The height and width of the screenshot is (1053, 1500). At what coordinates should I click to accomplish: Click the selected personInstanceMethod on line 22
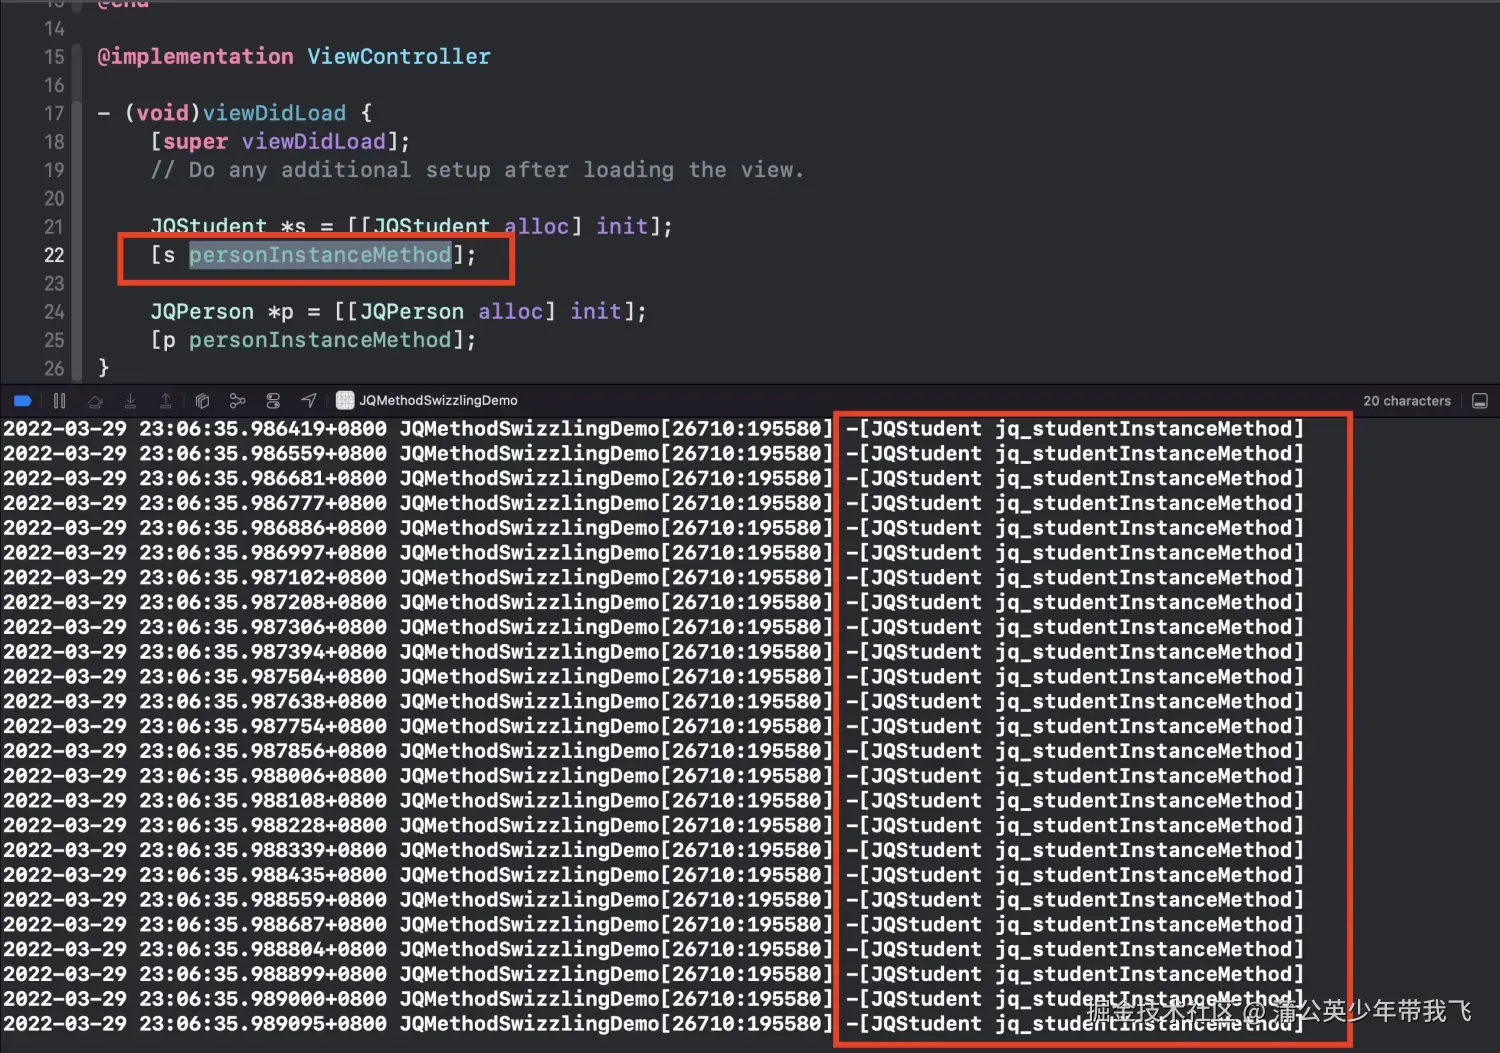coord(320,255)
